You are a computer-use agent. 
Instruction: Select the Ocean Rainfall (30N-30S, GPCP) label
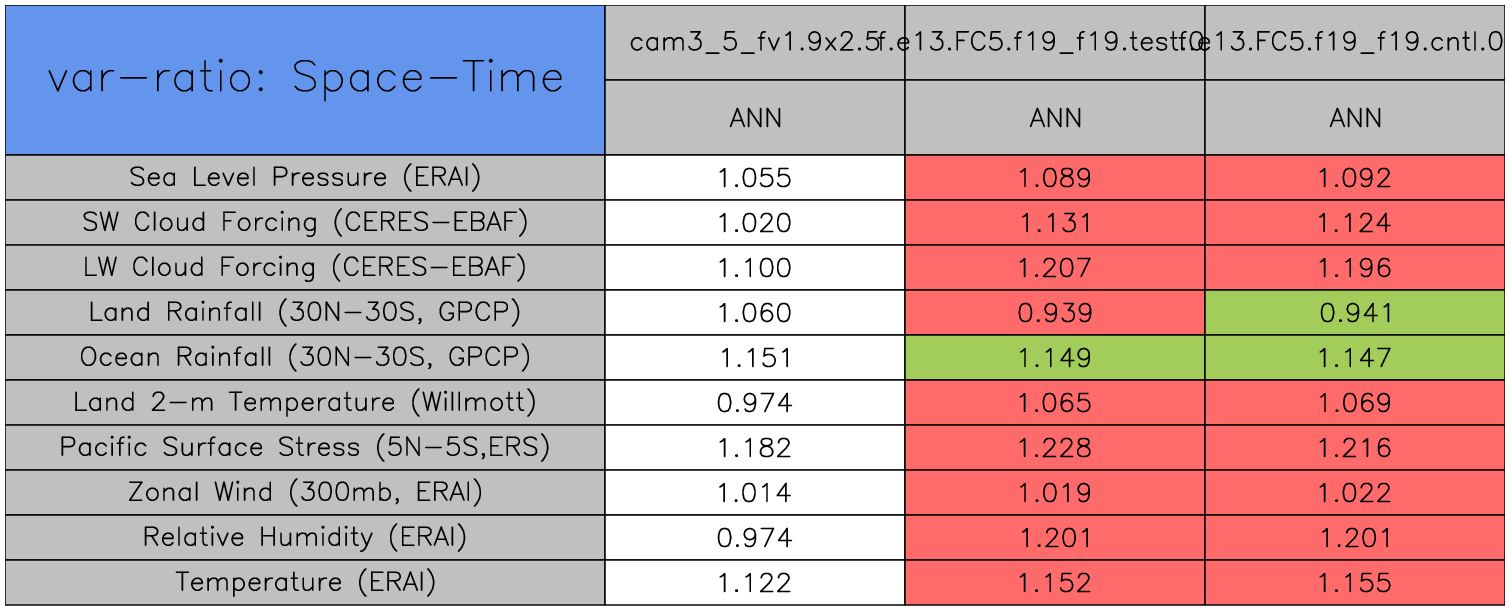(305, 357)
